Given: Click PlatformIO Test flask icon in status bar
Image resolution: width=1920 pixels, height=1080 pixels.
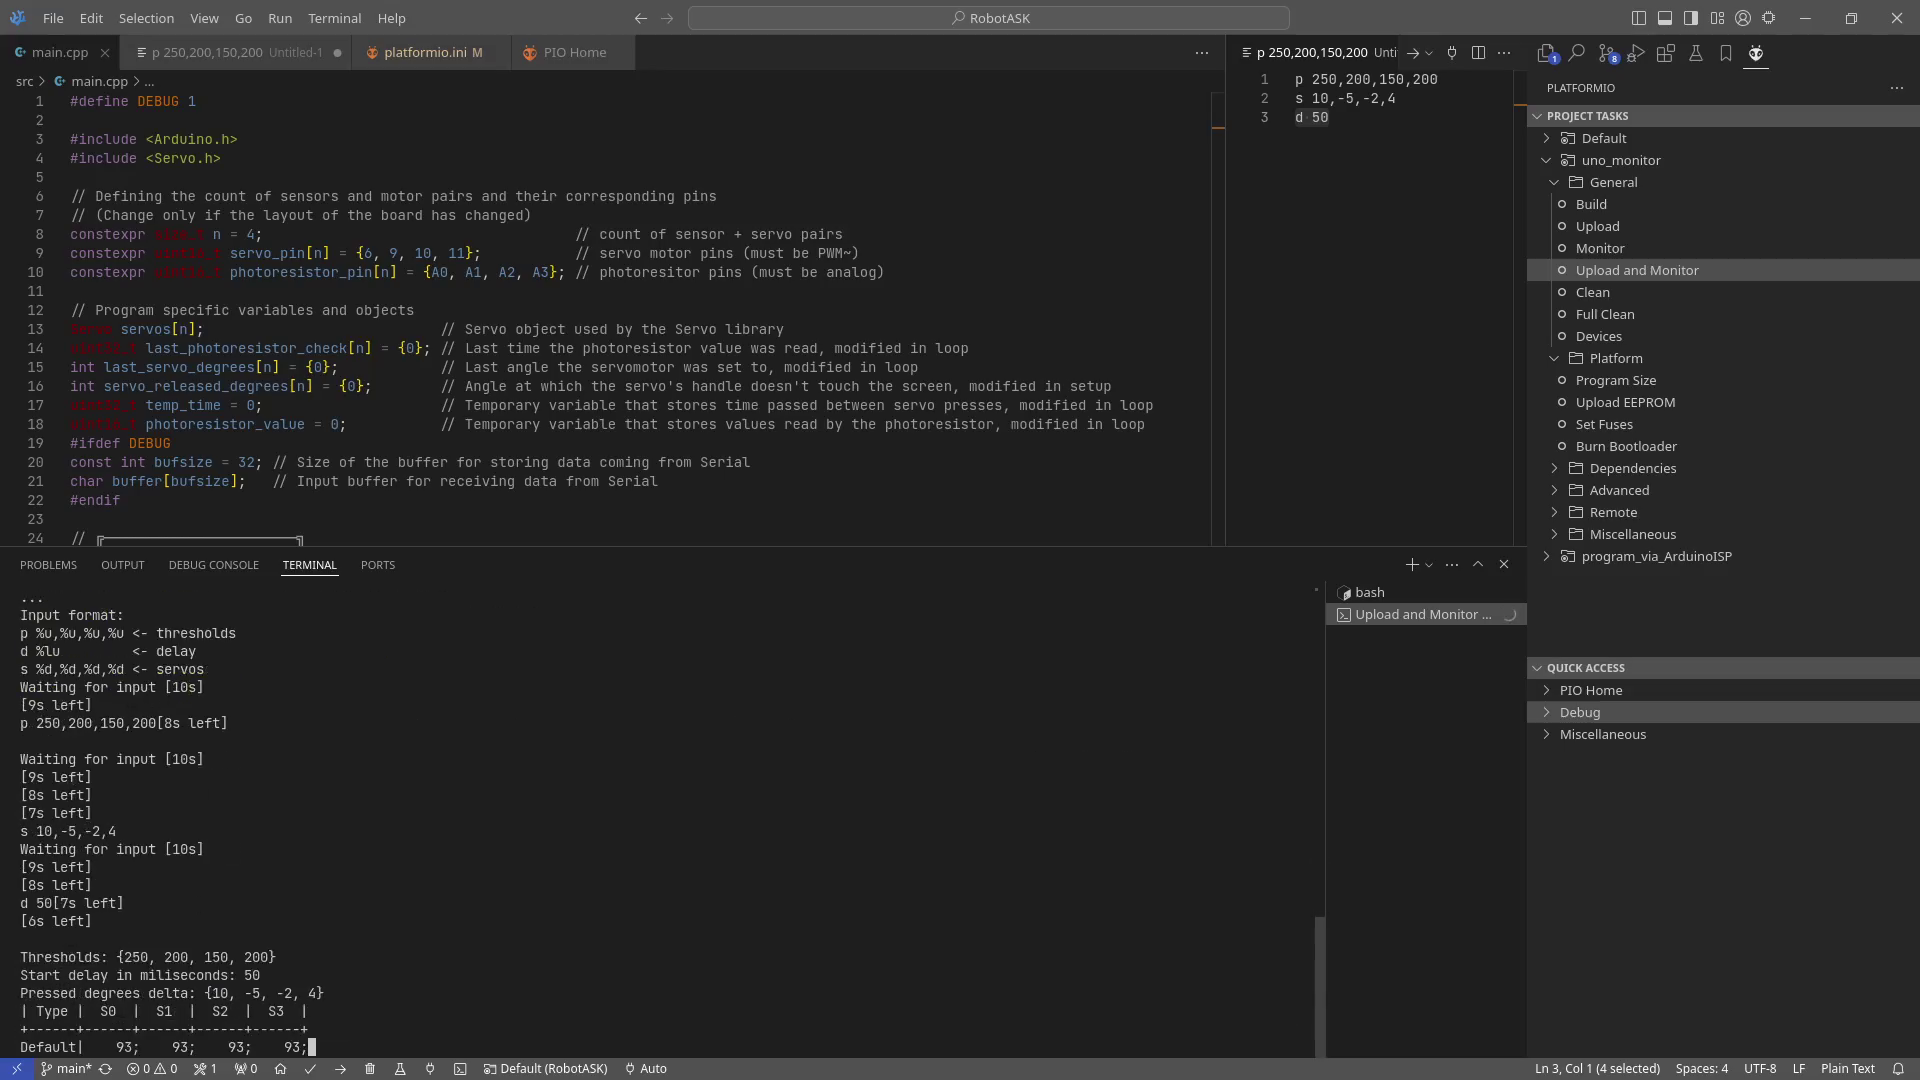Looking at the screenshot, I should [x=400, y=1069].
